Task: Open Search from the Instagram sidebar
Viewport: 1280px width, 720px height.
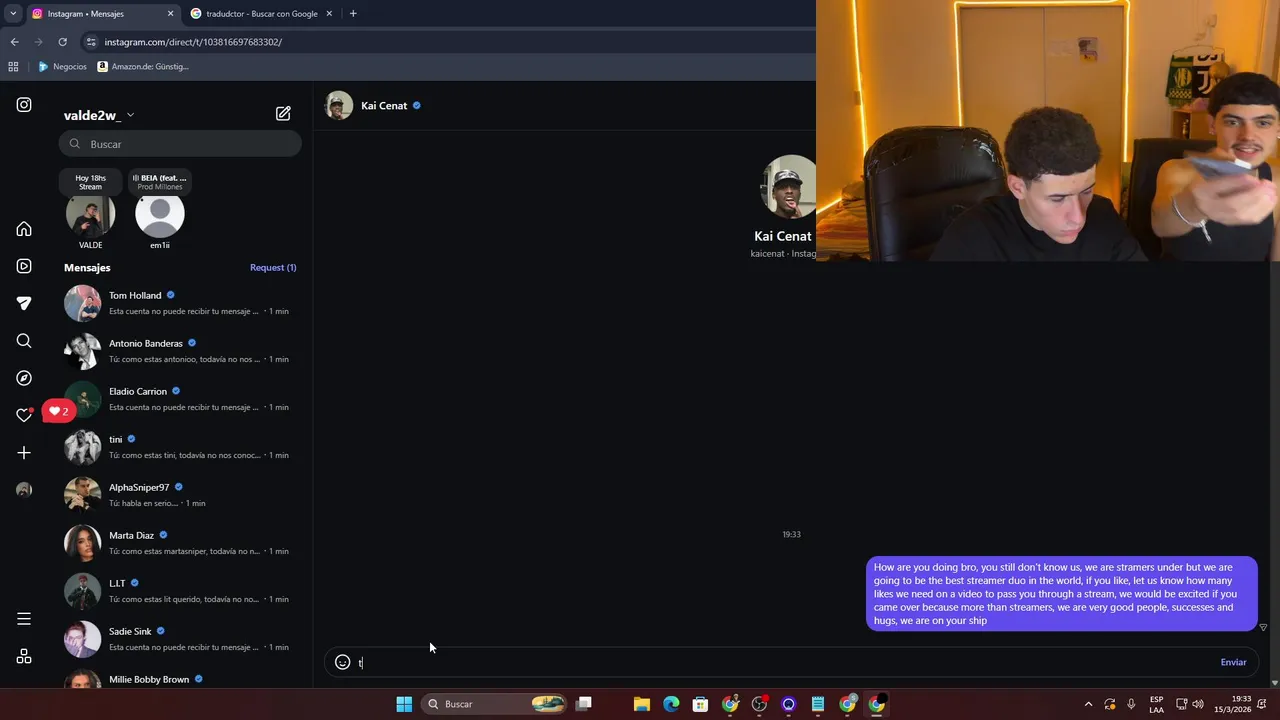Action: pyautogui.click(x=24, y=341)
